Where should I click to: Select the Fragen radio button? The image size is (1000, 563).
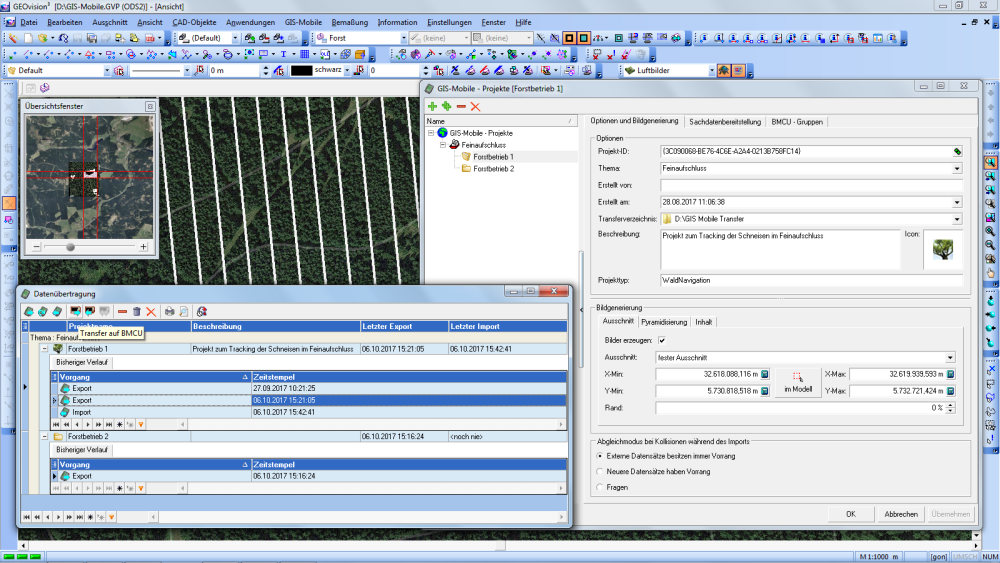pyautogui.click(x=600, y=487)
